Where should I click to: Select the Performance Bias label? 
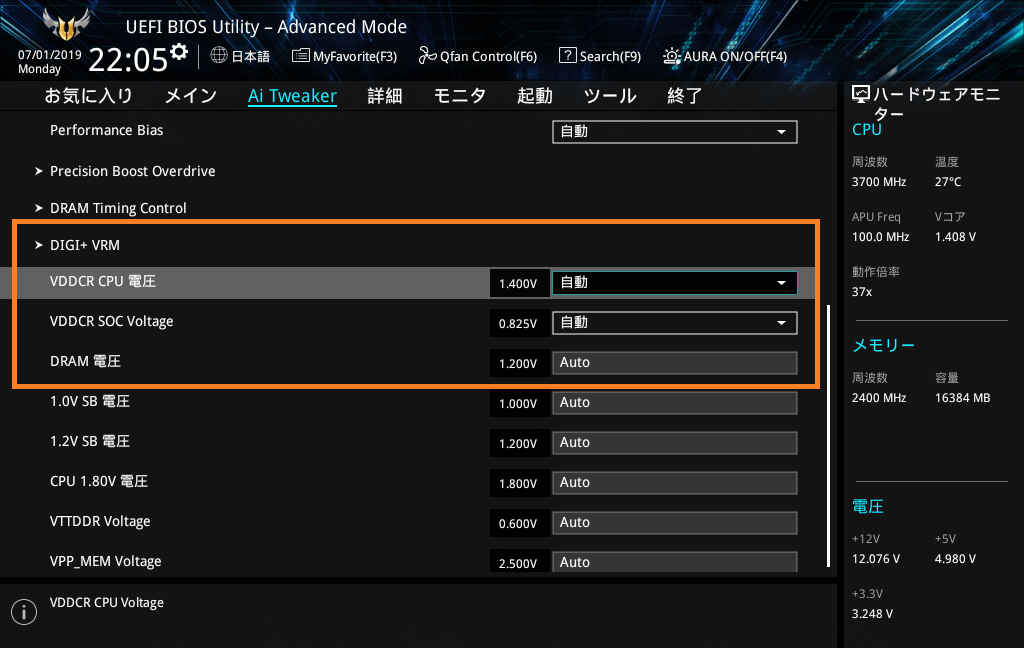point(106,131)
